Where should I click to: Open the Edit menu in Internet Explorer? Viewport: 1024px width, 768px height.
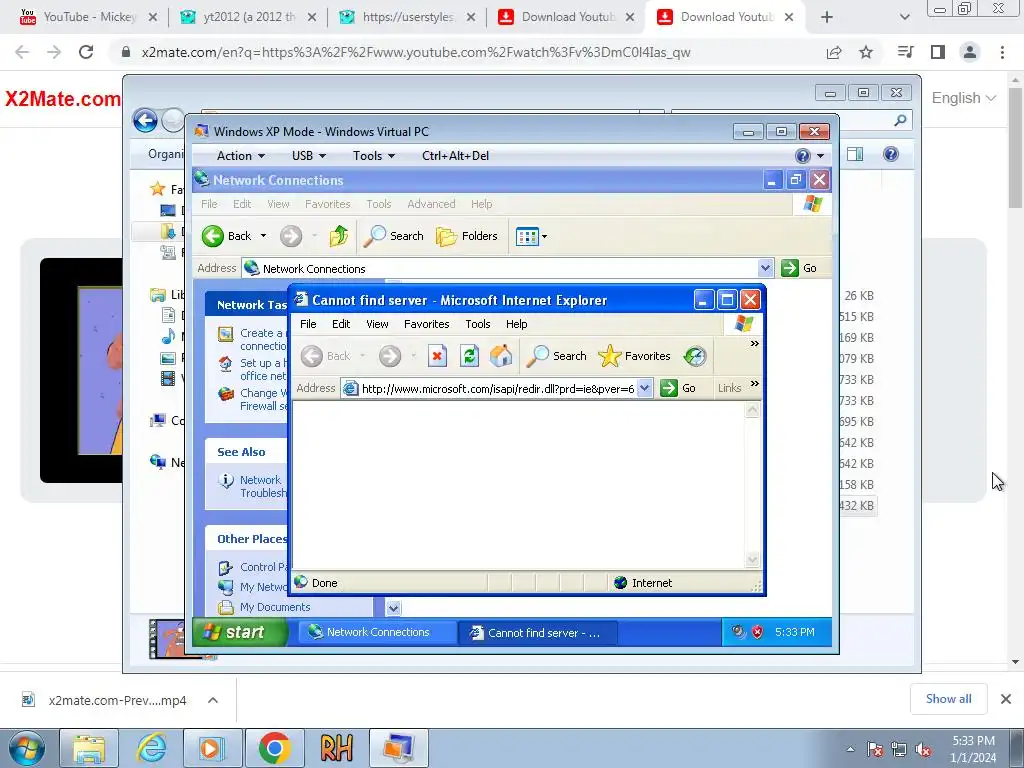(341, 324)
